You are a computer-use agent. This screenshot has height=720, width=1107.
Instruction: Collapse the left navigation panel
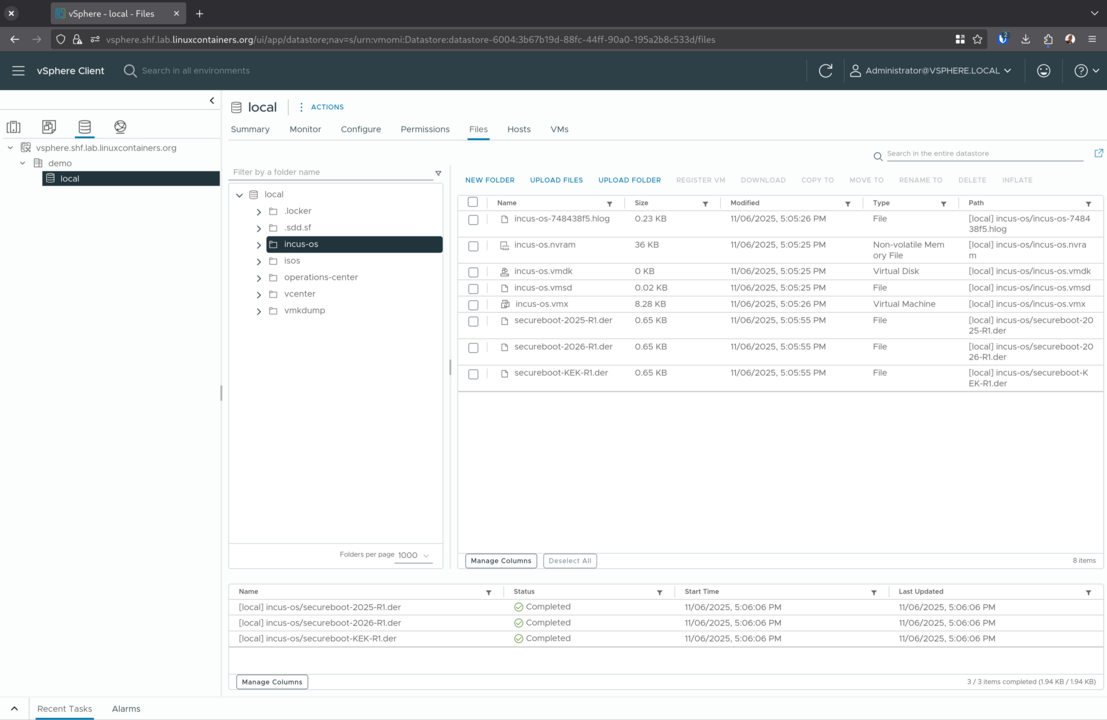pos(212,100)
